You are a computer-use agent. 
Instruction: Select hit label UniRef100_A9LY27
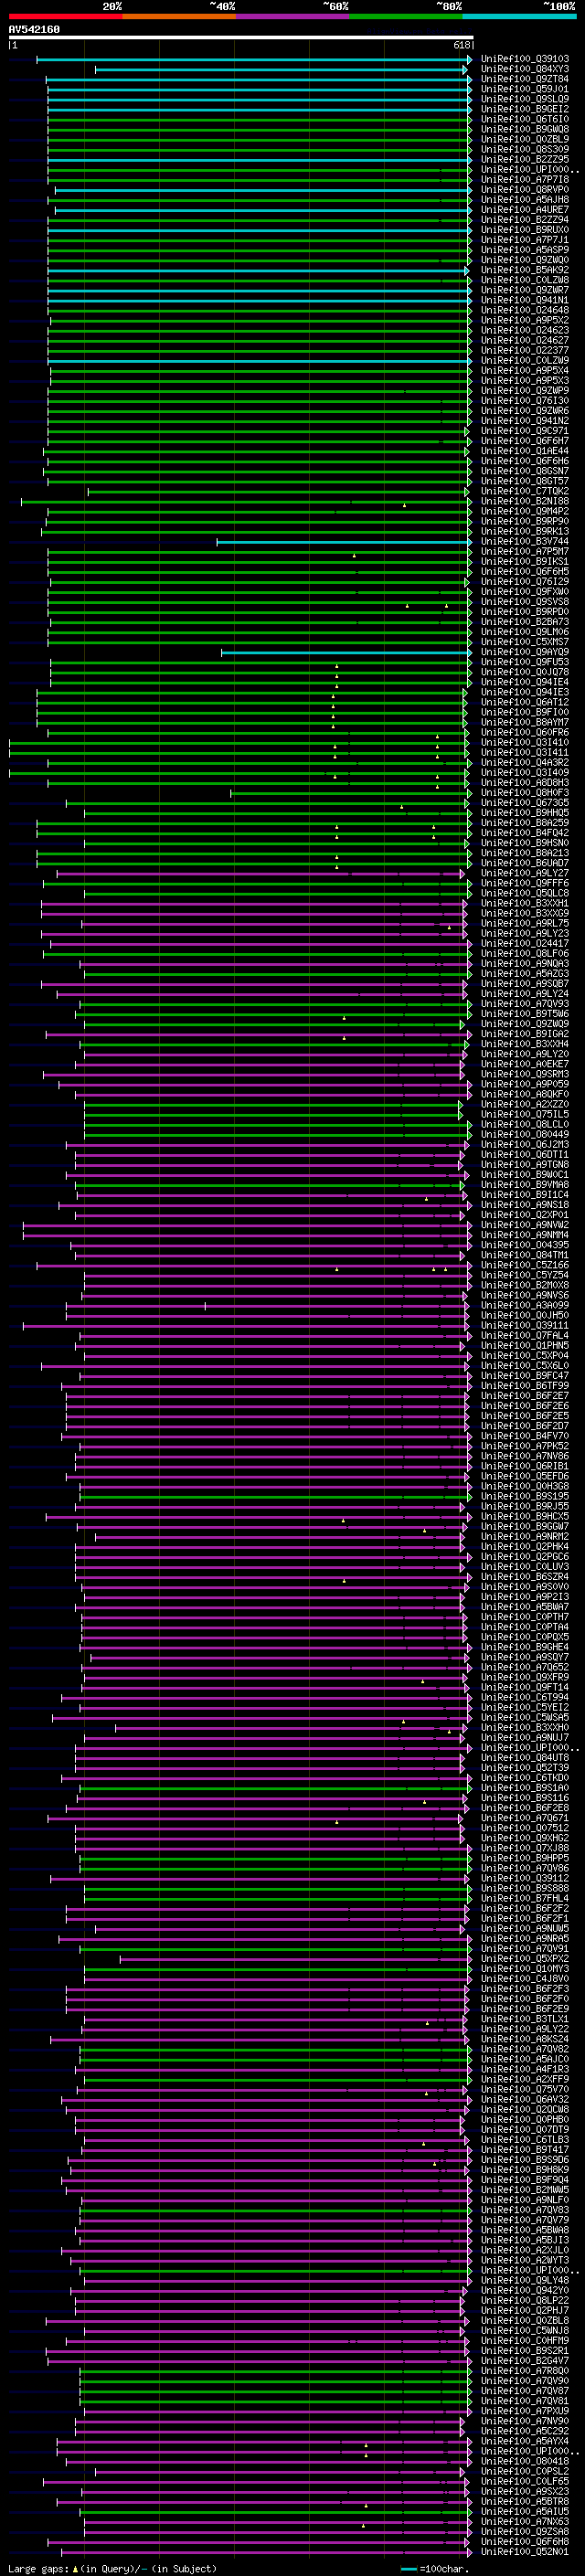point(525,874)
